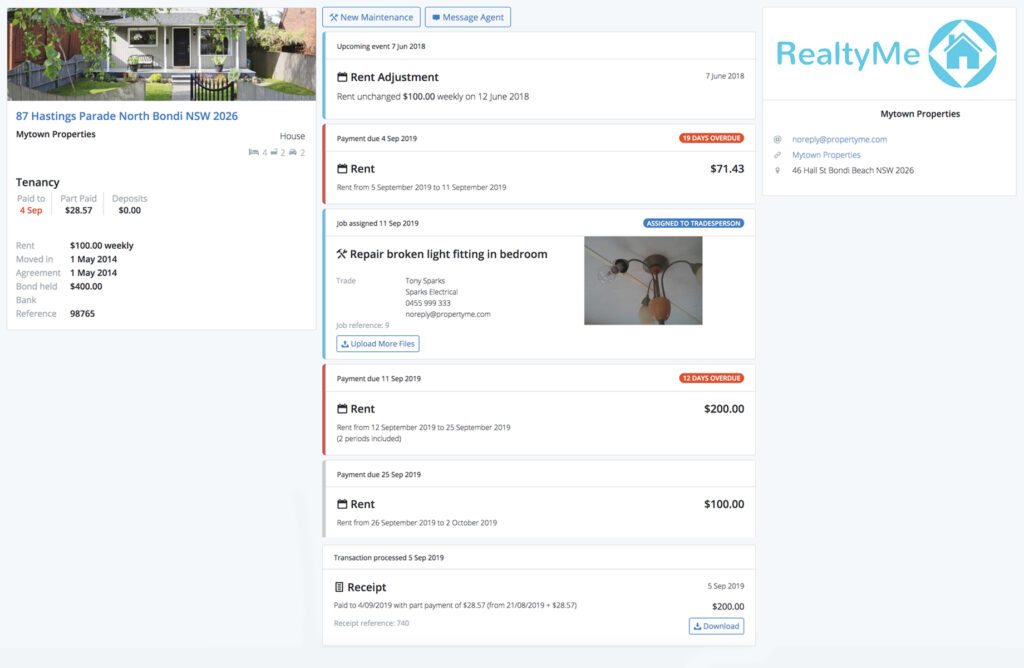Click the bed icon showing 4 bedrooms

point(254,152)
